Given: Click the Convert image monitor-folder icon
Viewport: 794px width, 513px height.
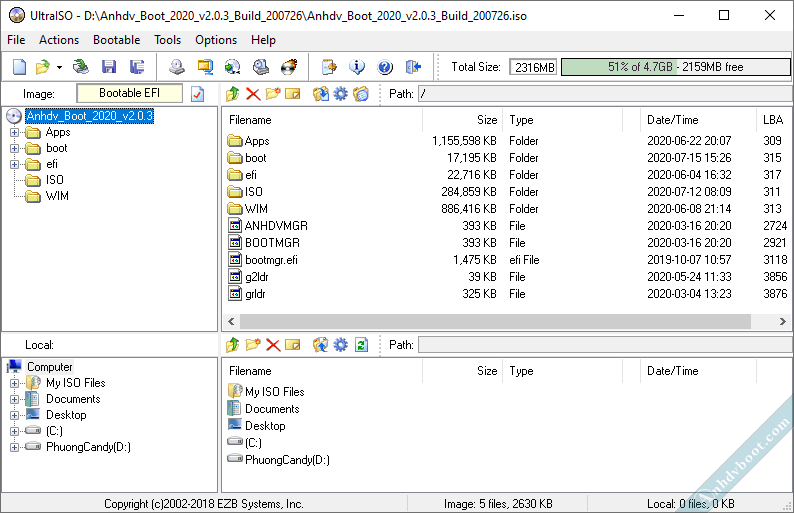Looking at the screenshot, I should pyautogui.click(x=205, y=67).
